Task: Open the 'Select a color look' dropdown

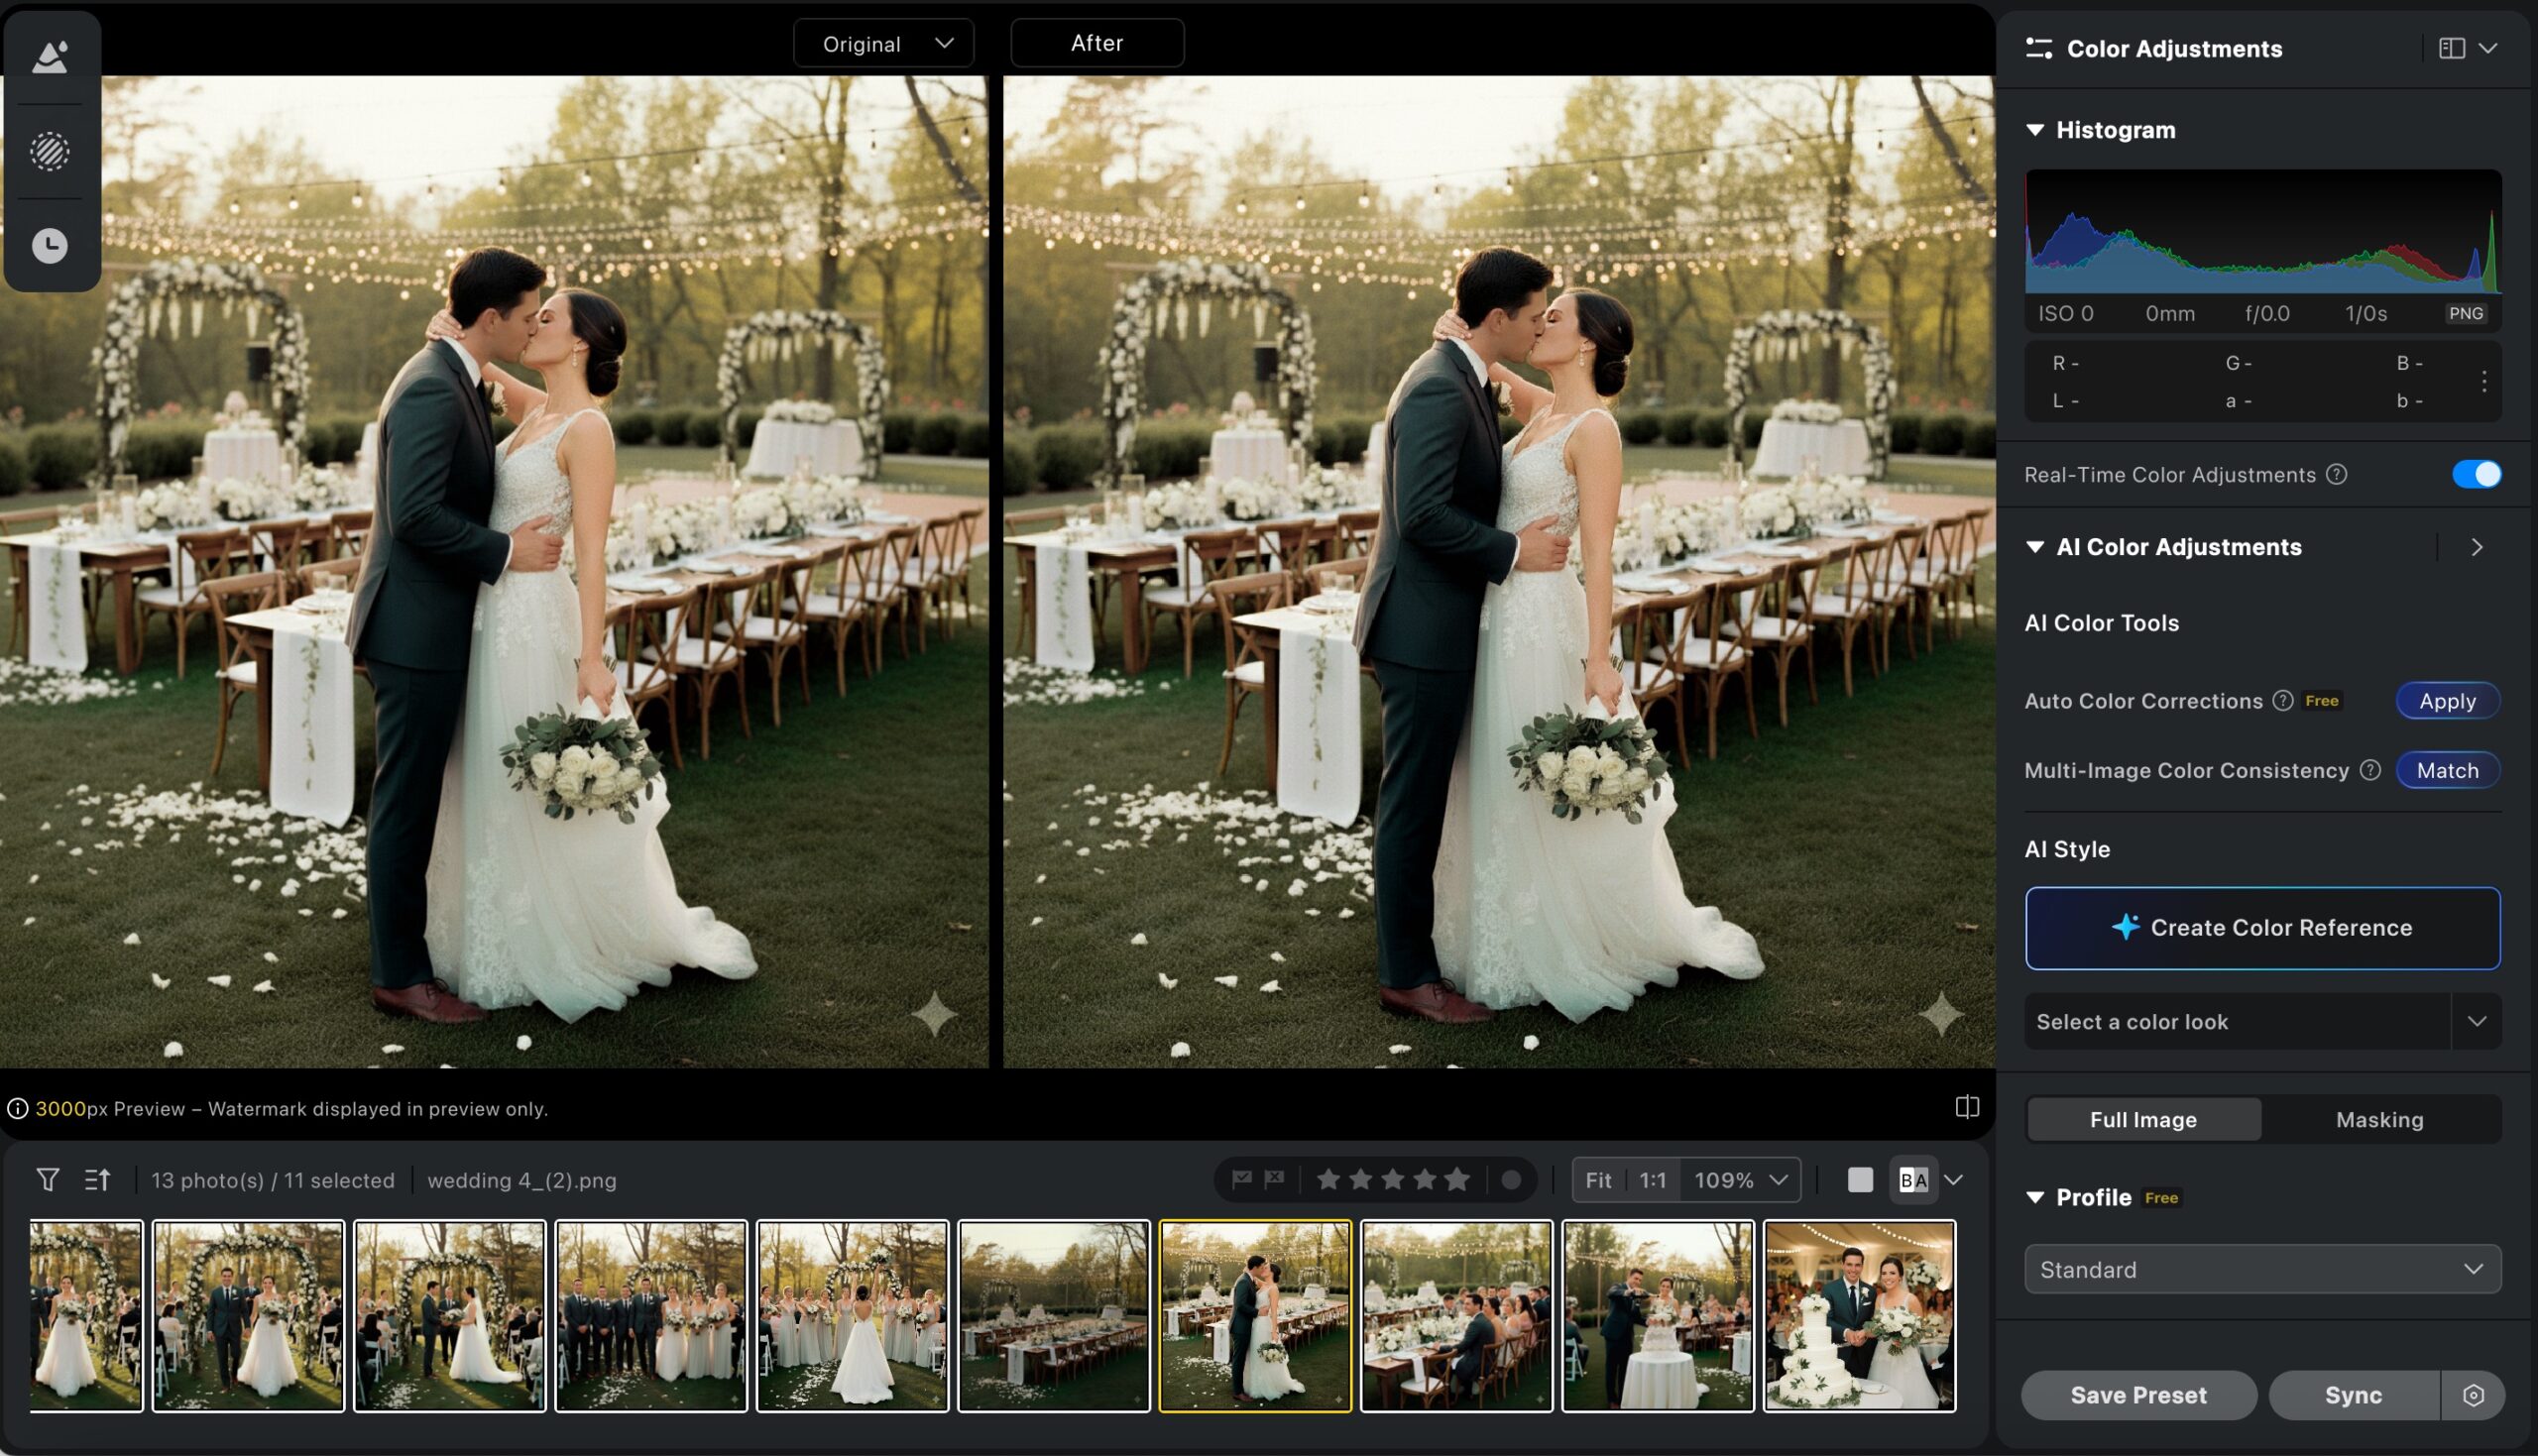Action: point(2261,1021)
